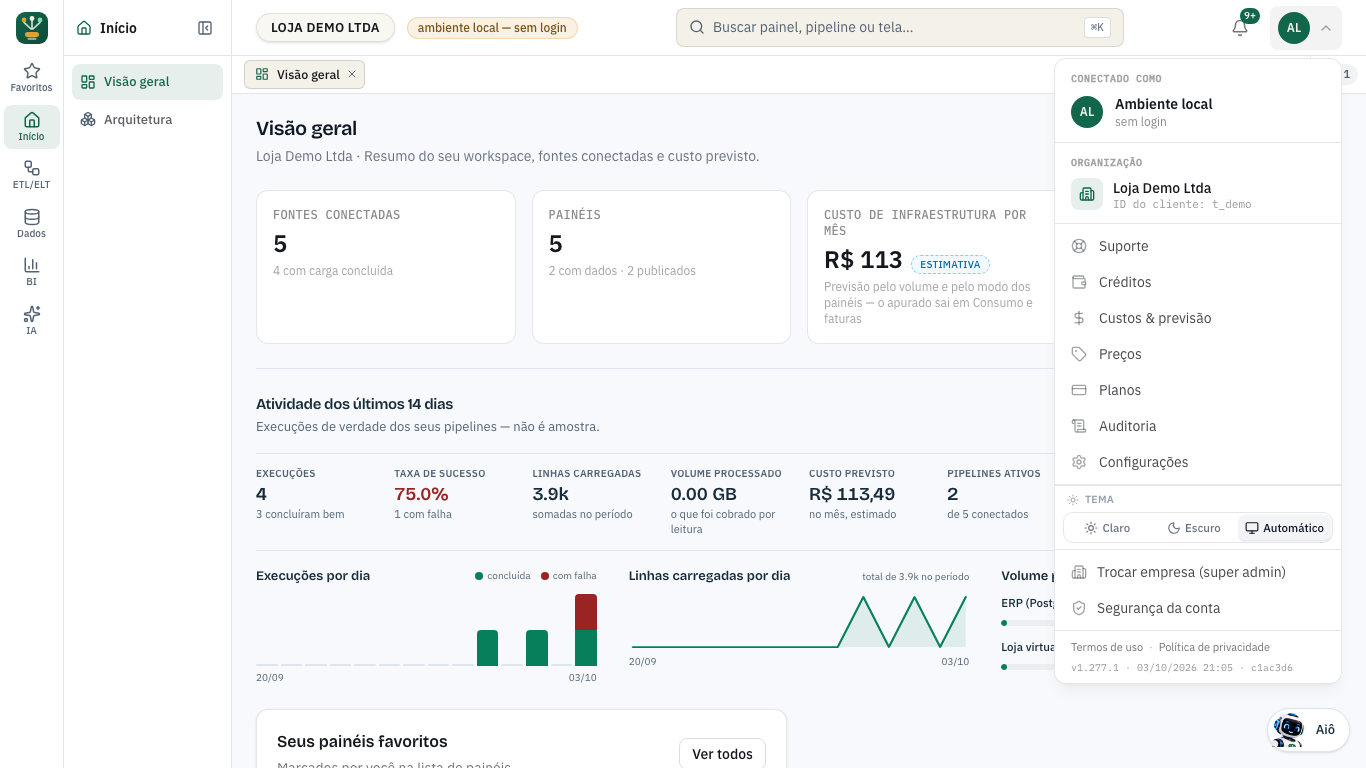Close the Visão geral tab
This screenshot has height=768, width=1366.
[352, 74]
